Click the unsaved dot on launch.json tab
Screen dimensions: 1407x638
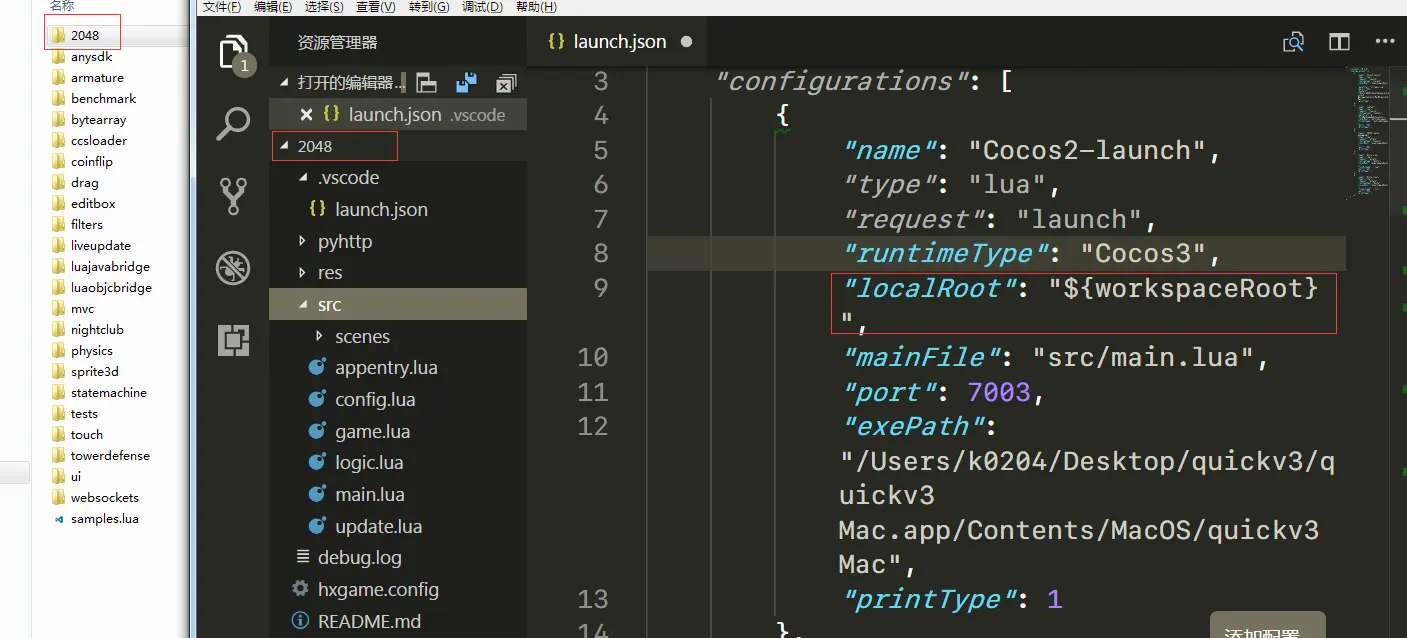pyautogui.click(x=686, y=42)
